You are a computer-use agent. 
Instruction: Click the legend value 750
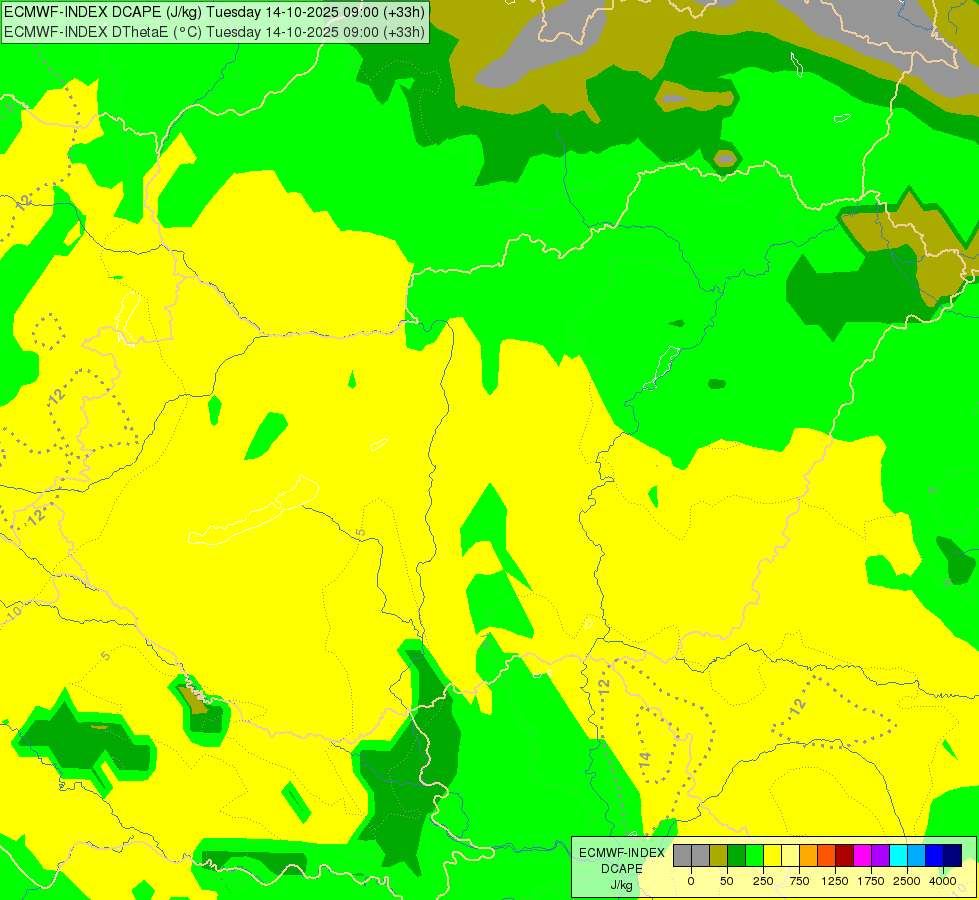799,881
